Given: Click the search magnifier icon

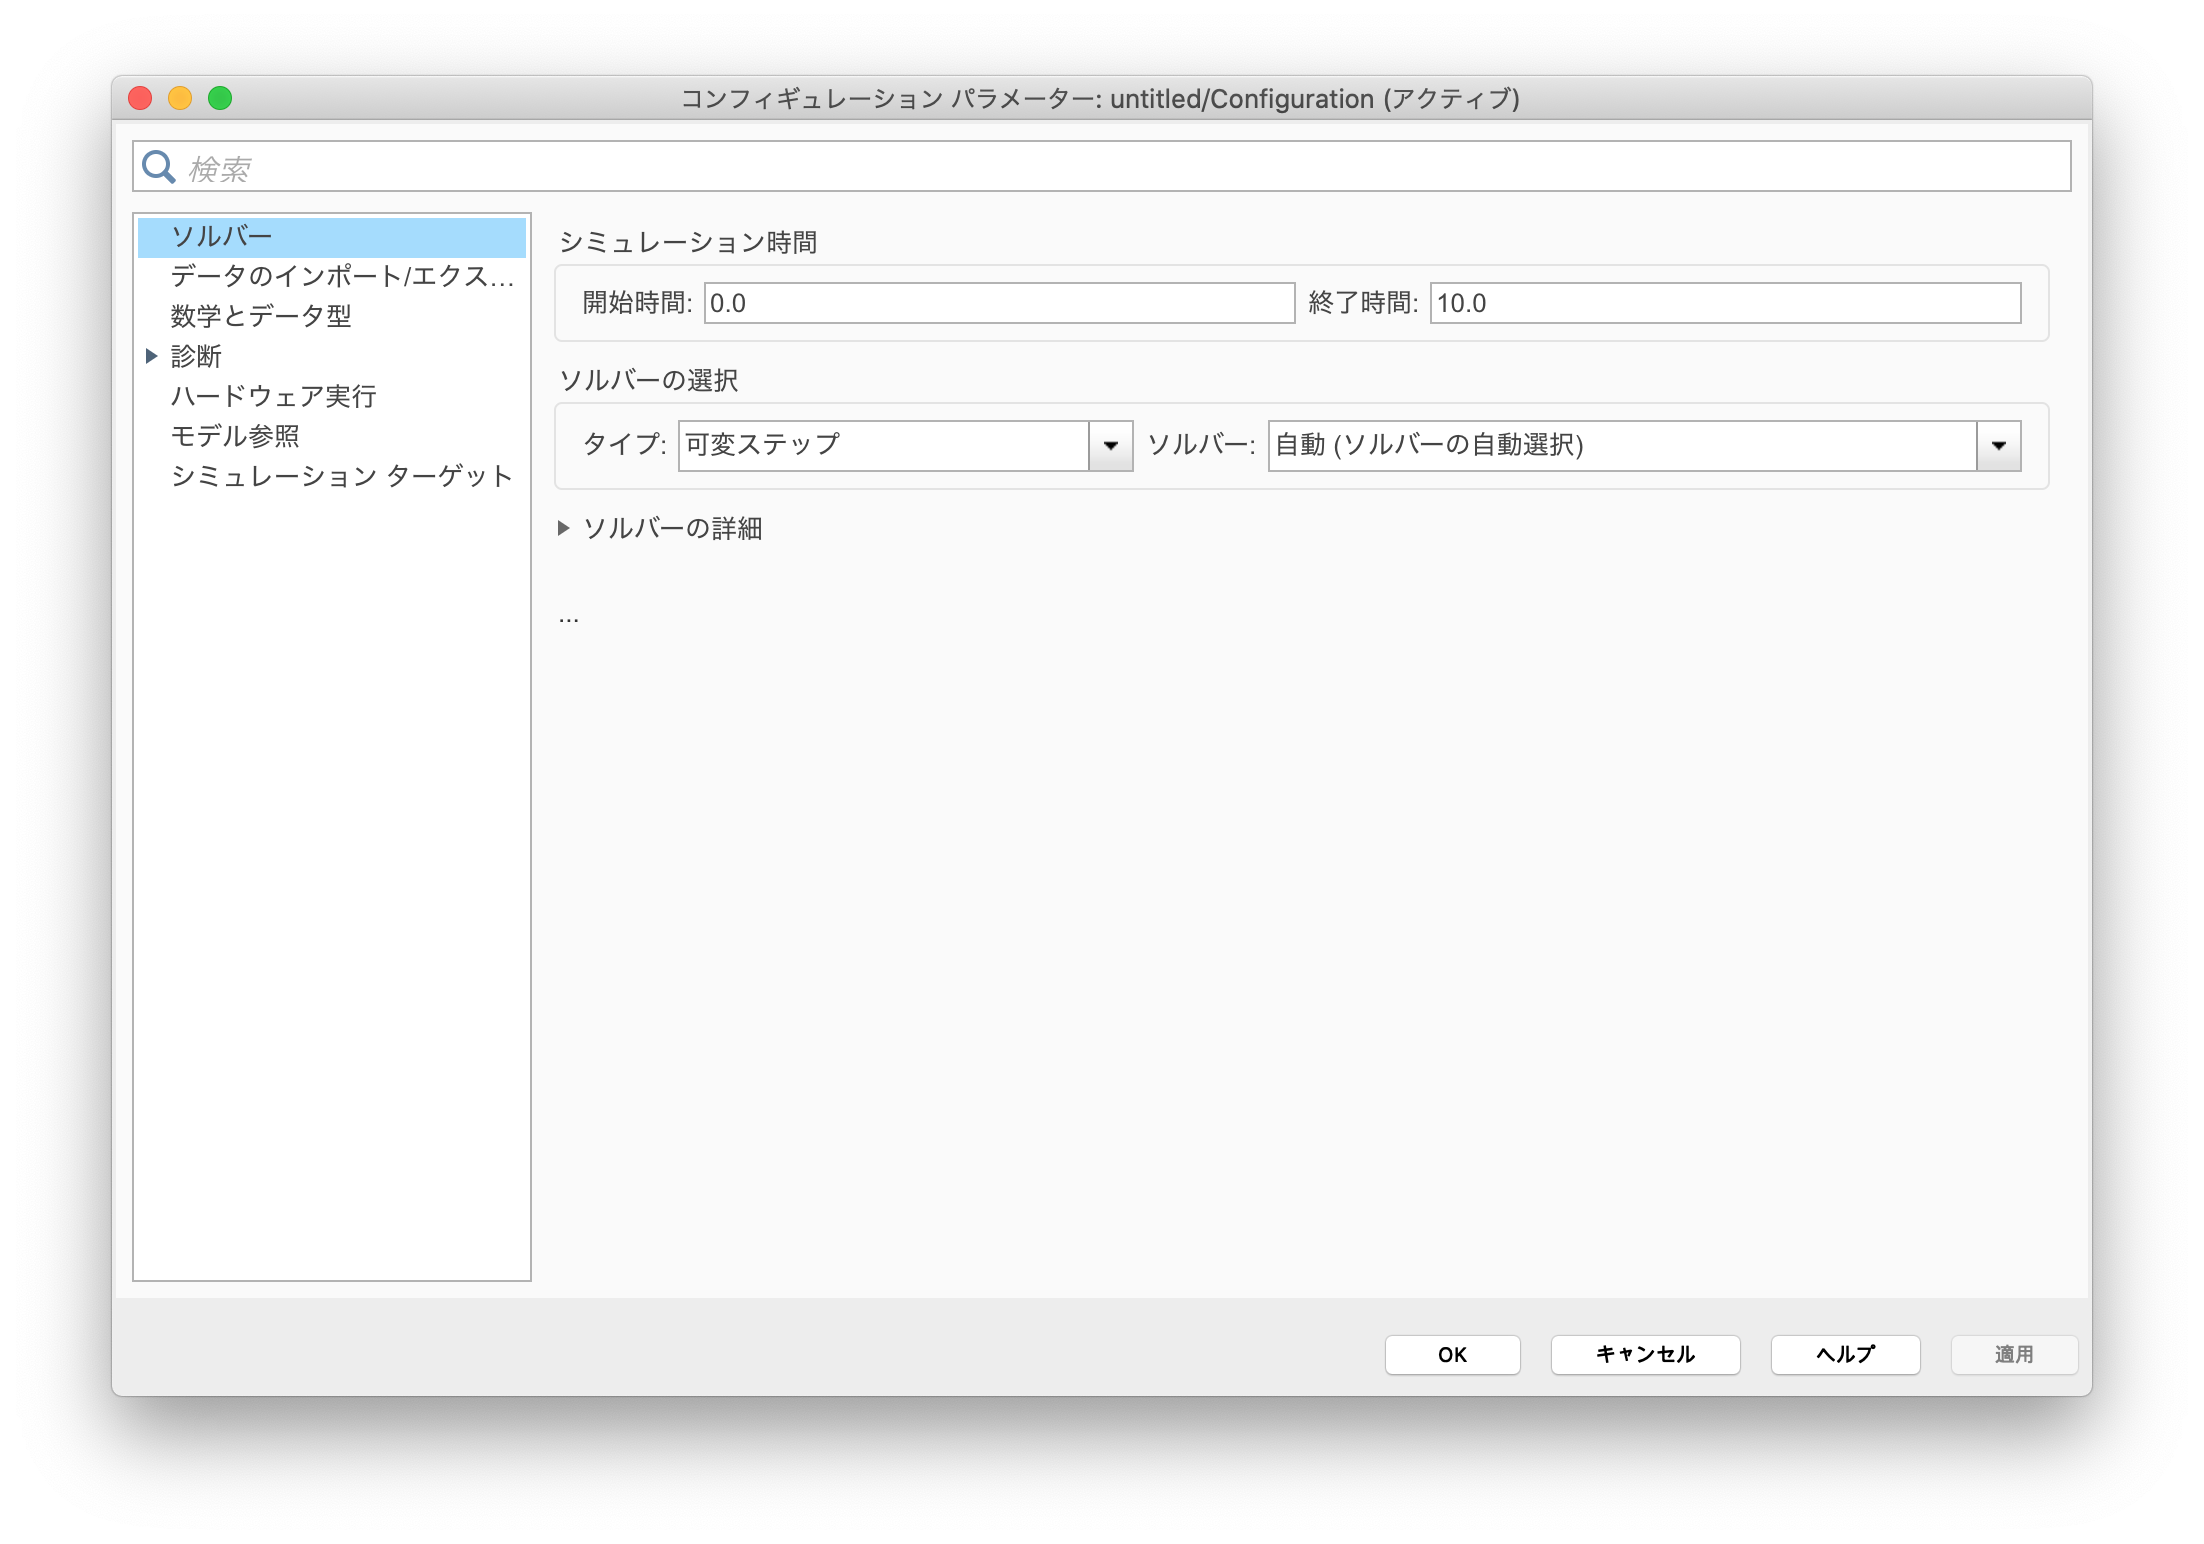Looking at the screenshot, I should tap(158, 167).
